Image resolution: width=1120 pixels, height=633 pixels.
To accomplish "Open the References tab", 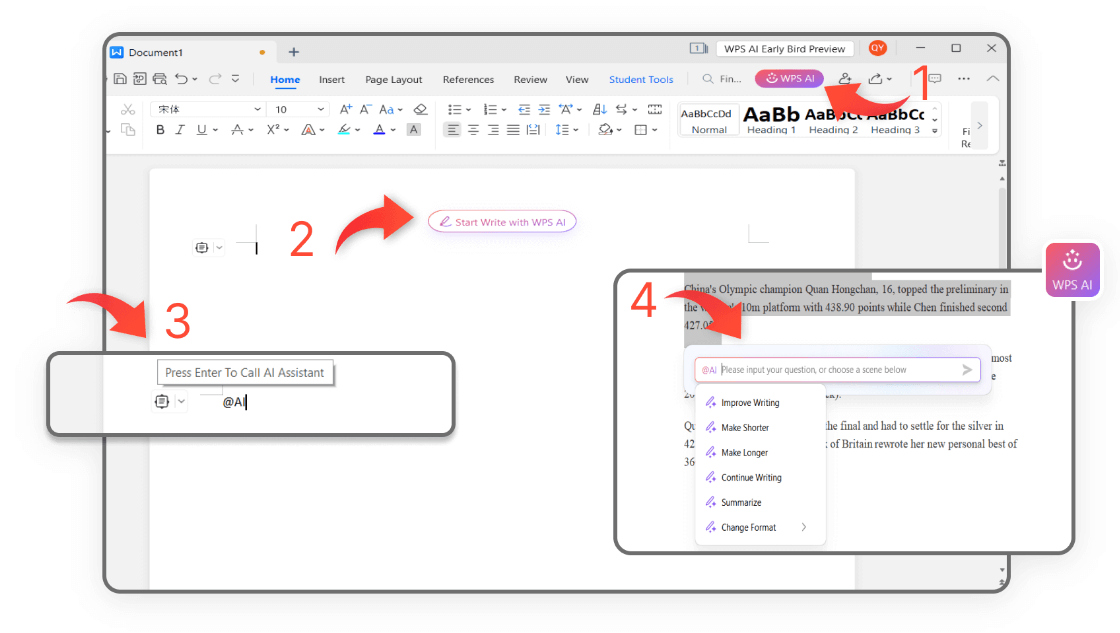I will point(468,79).
